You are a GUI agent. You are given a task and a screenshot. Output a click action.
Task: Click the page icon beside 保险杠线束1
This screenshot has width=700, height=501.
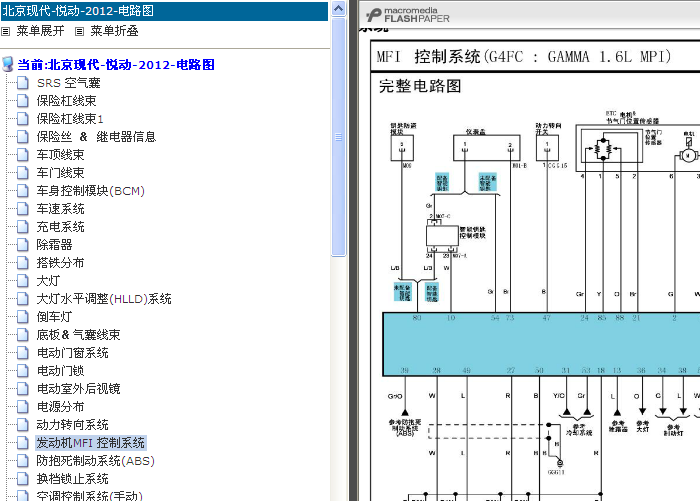tap(23, 118)
